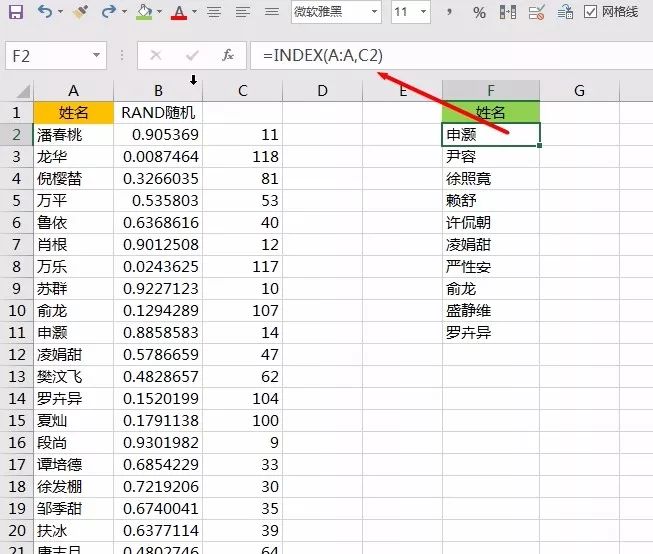Apply comma style number format
653x554 pixels.
click(449, 11)
